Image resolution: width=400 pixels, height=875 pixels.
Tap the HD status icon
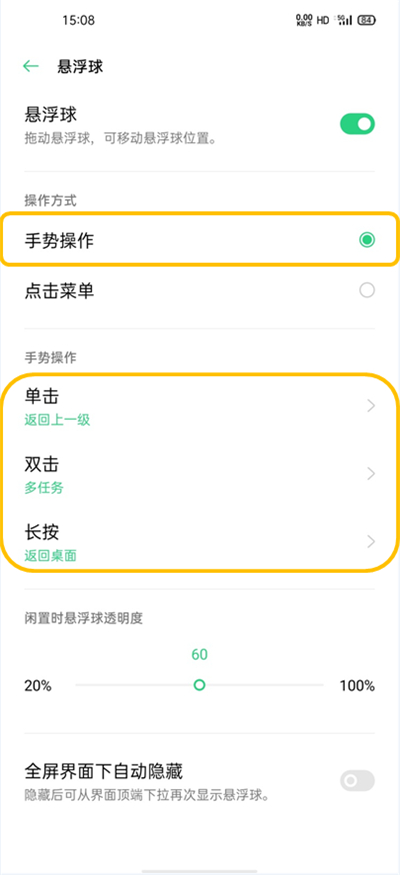click(x=323, y=20)
